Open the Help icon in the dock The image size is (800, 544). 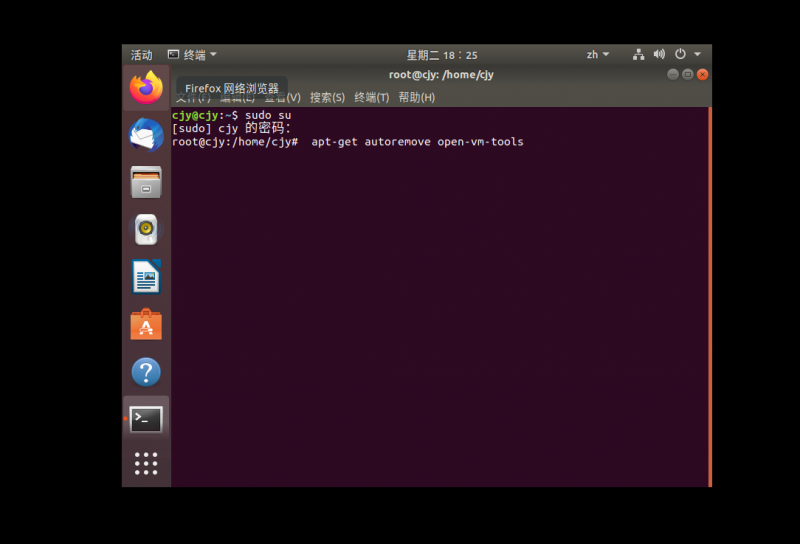coord(146,372)
